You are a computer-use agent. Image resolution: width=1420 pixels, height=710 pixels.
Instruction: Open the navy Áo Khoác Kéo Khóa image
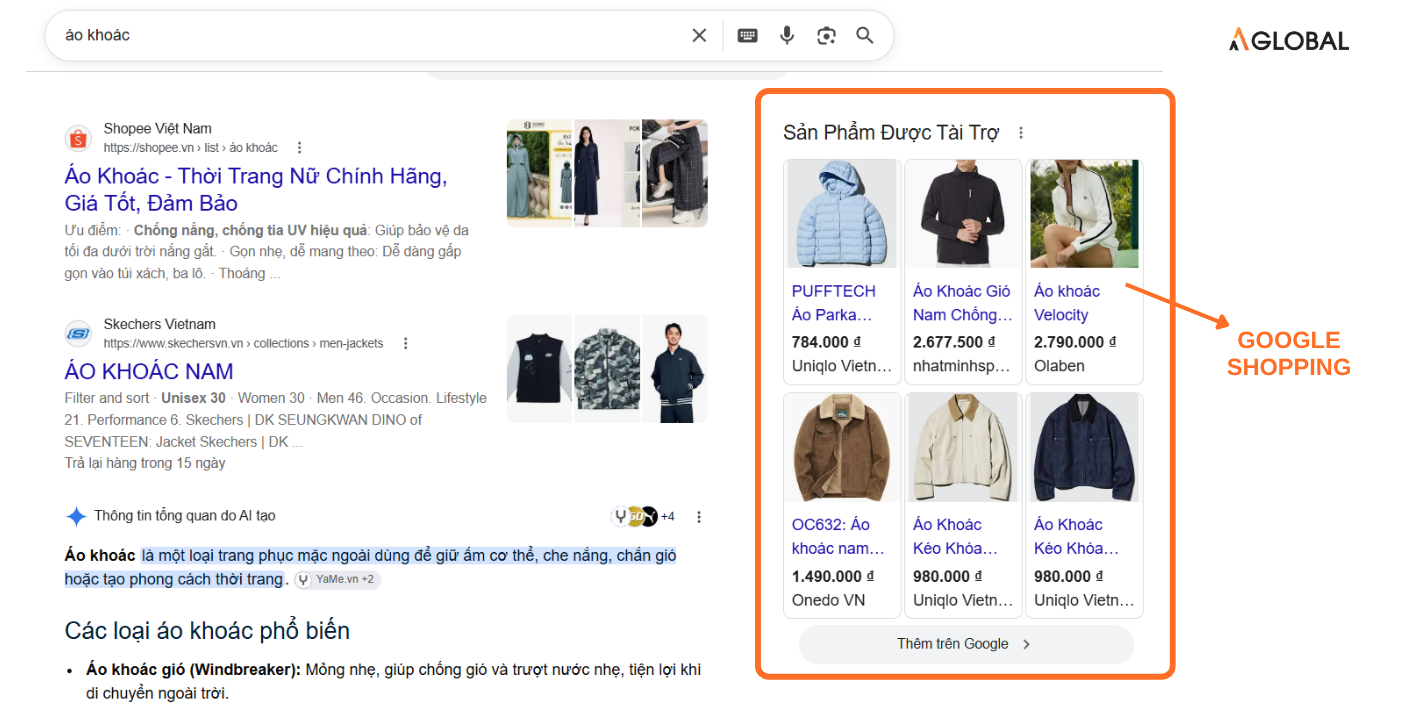pyautogui.click(x=1084, y=447)
